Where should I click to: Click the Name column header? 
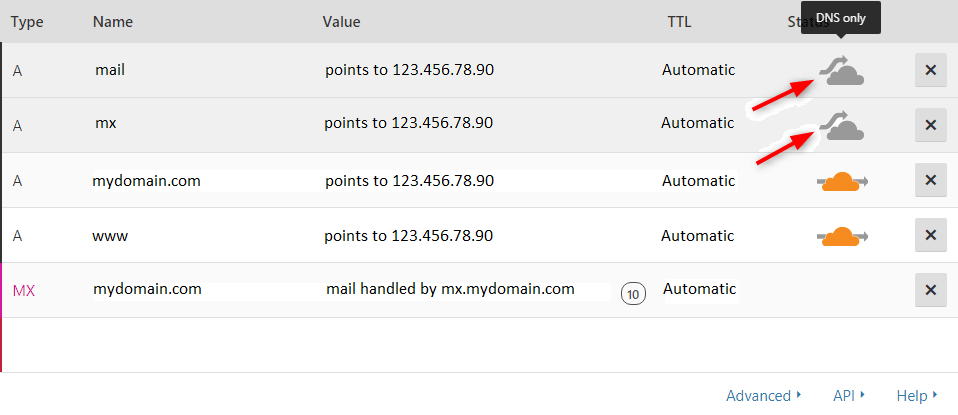point(112,21)
